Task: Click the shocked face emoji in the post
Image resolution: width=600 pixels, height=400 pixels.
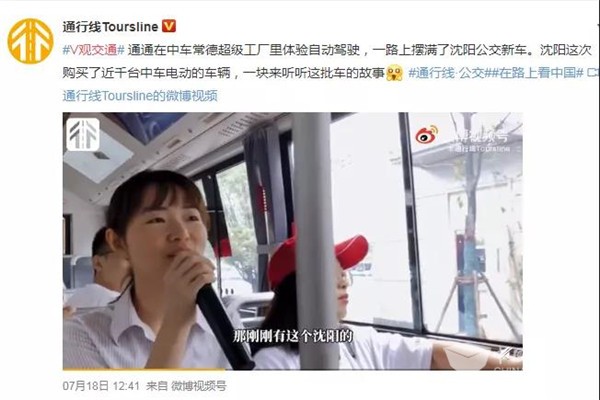Action: click(x=394, y=73)
